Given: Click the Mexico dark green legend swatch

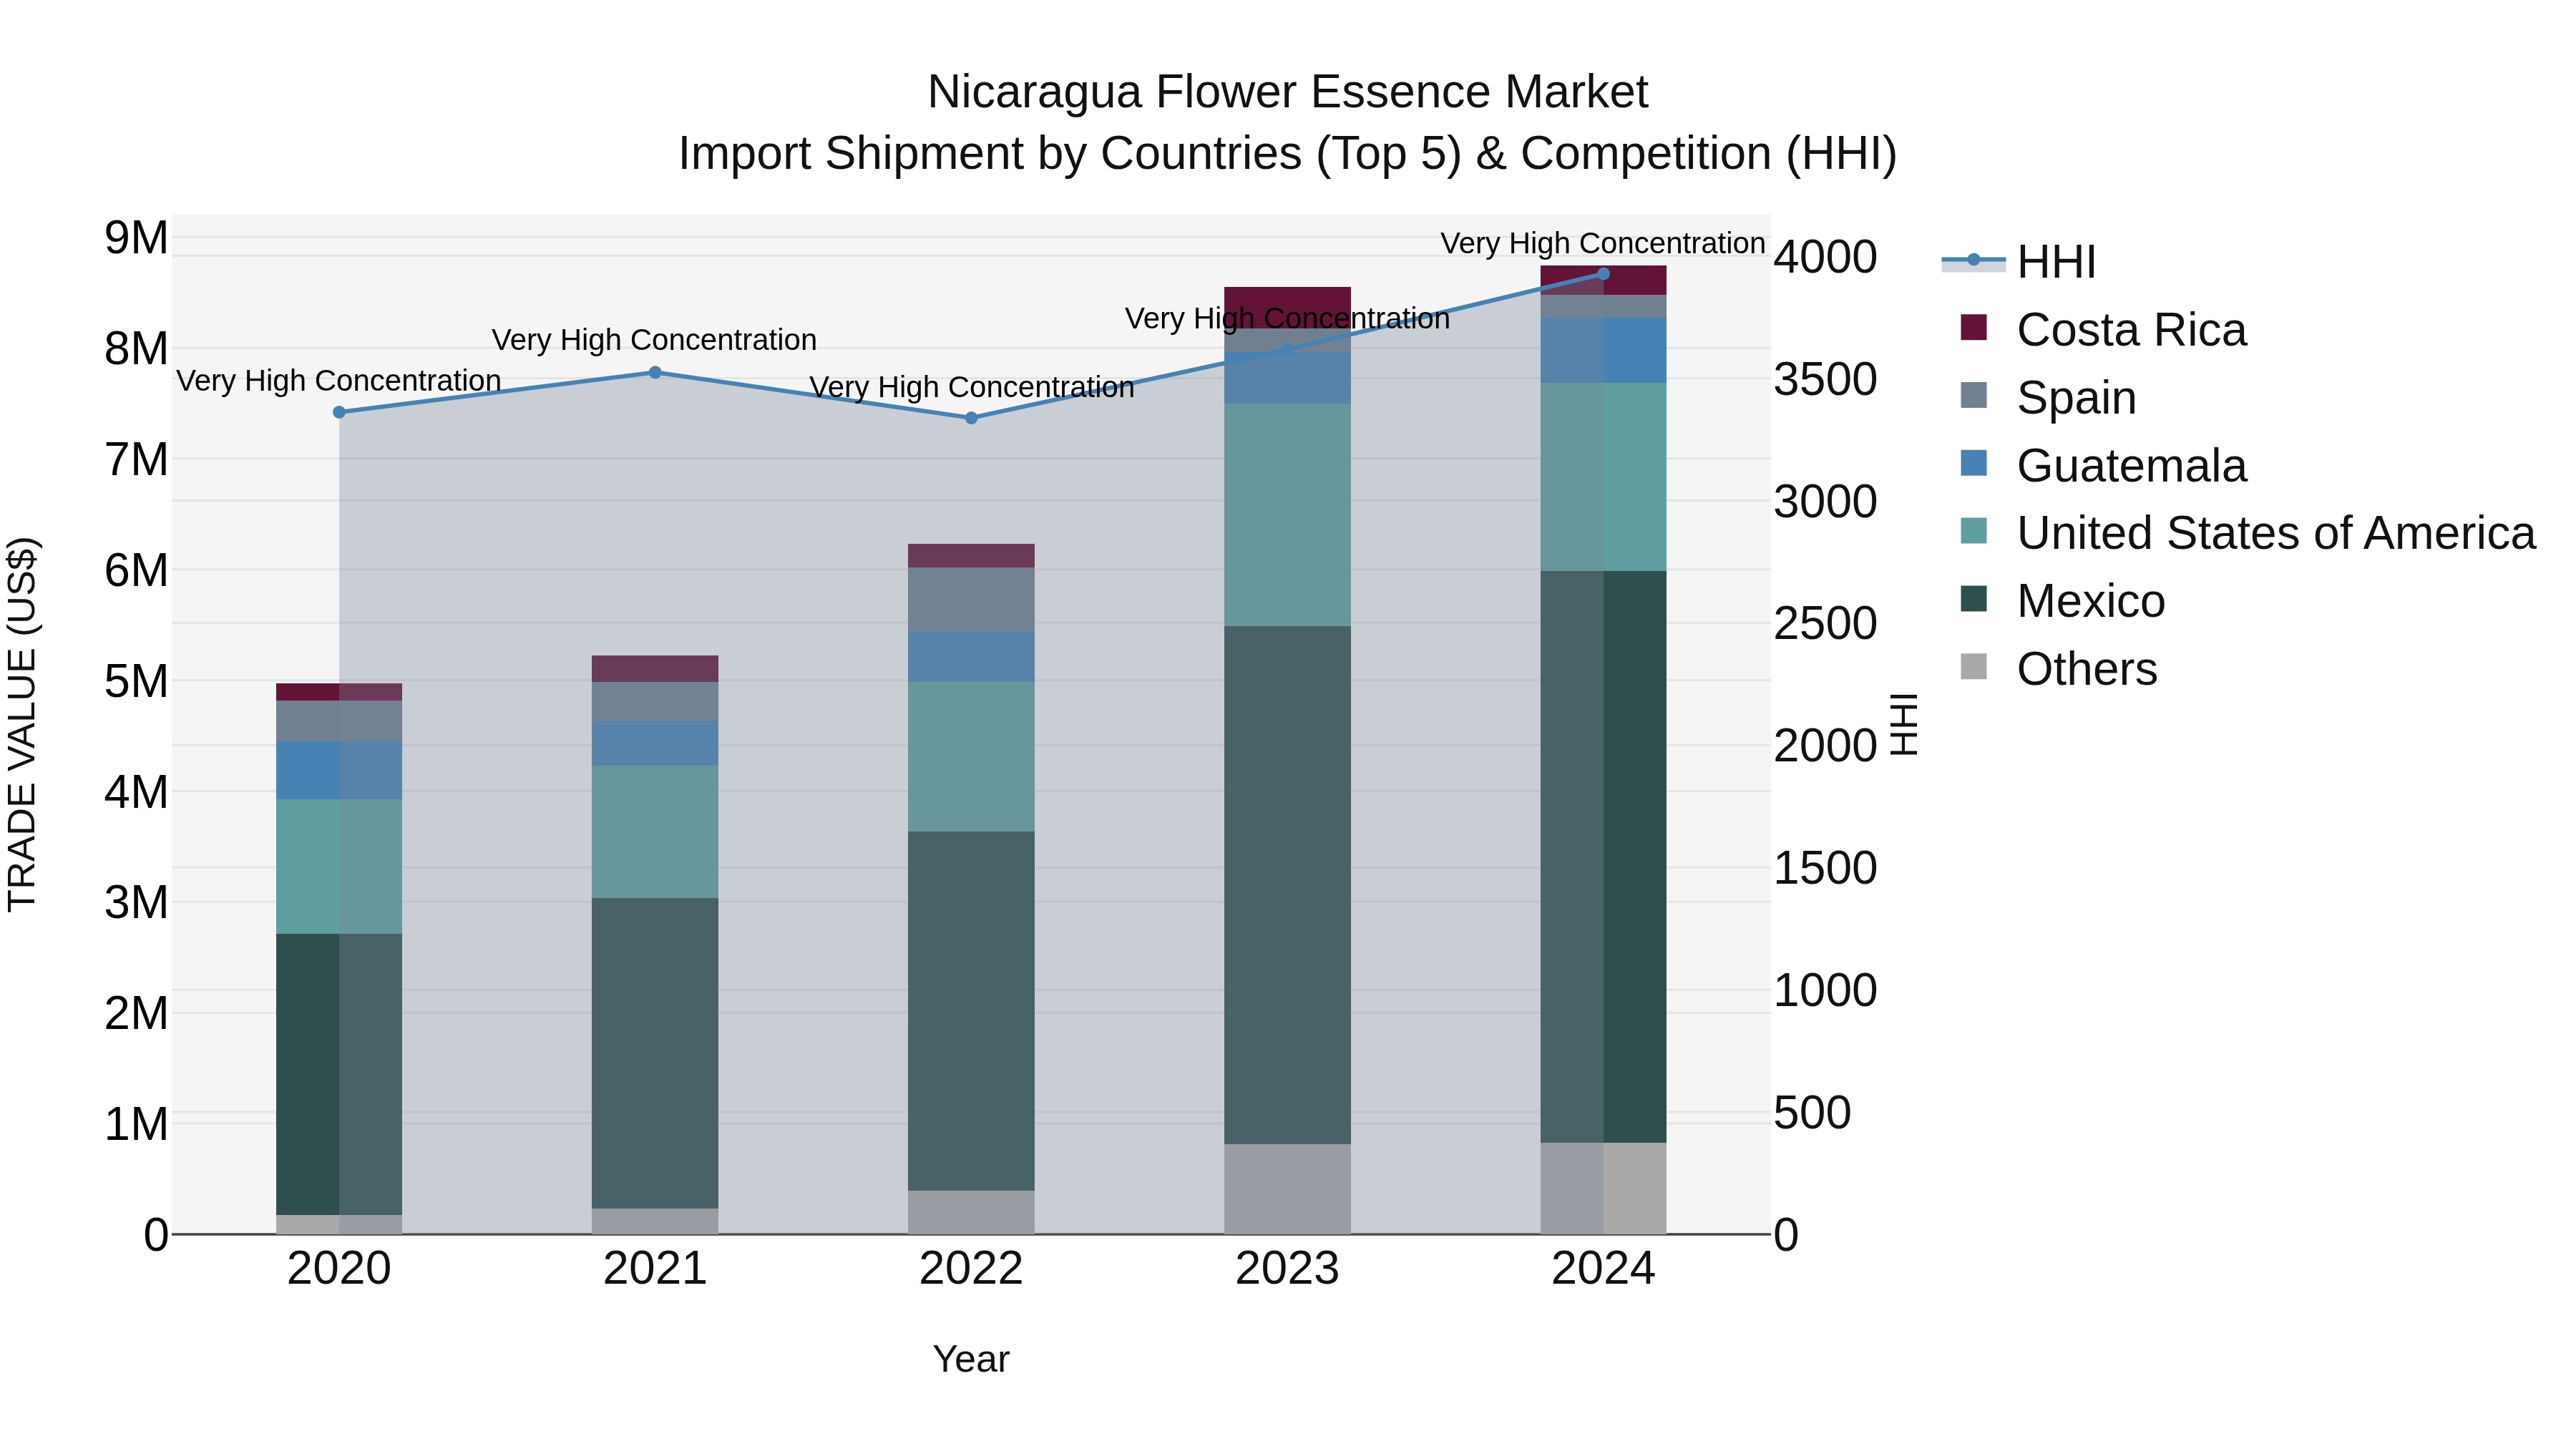Looking at the screenshot, I should click(x=1974, y=598).
